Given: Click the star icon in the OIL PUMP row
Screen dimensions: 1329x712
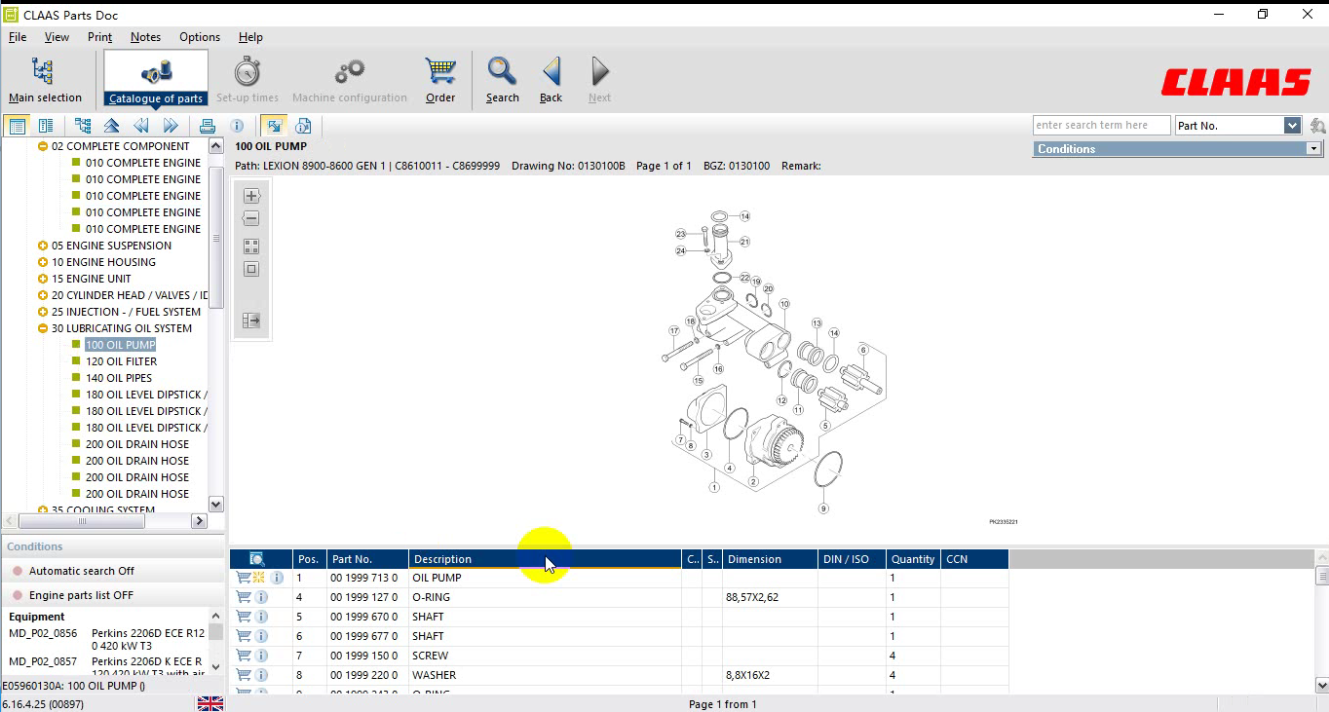Looking at the screenshot, I should (x=259, y=578).
